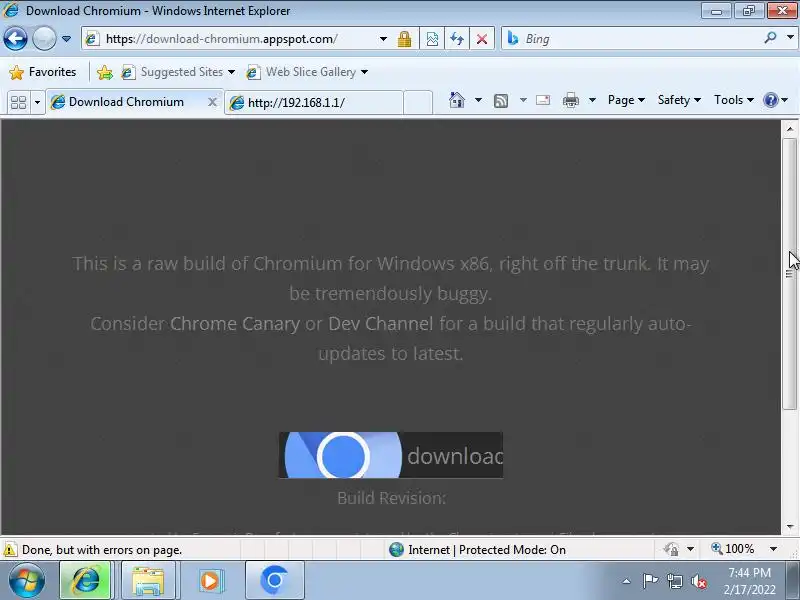This screenshot has width=800, height=600.
Task: Open the Safety menu
Action: (679, 100)
